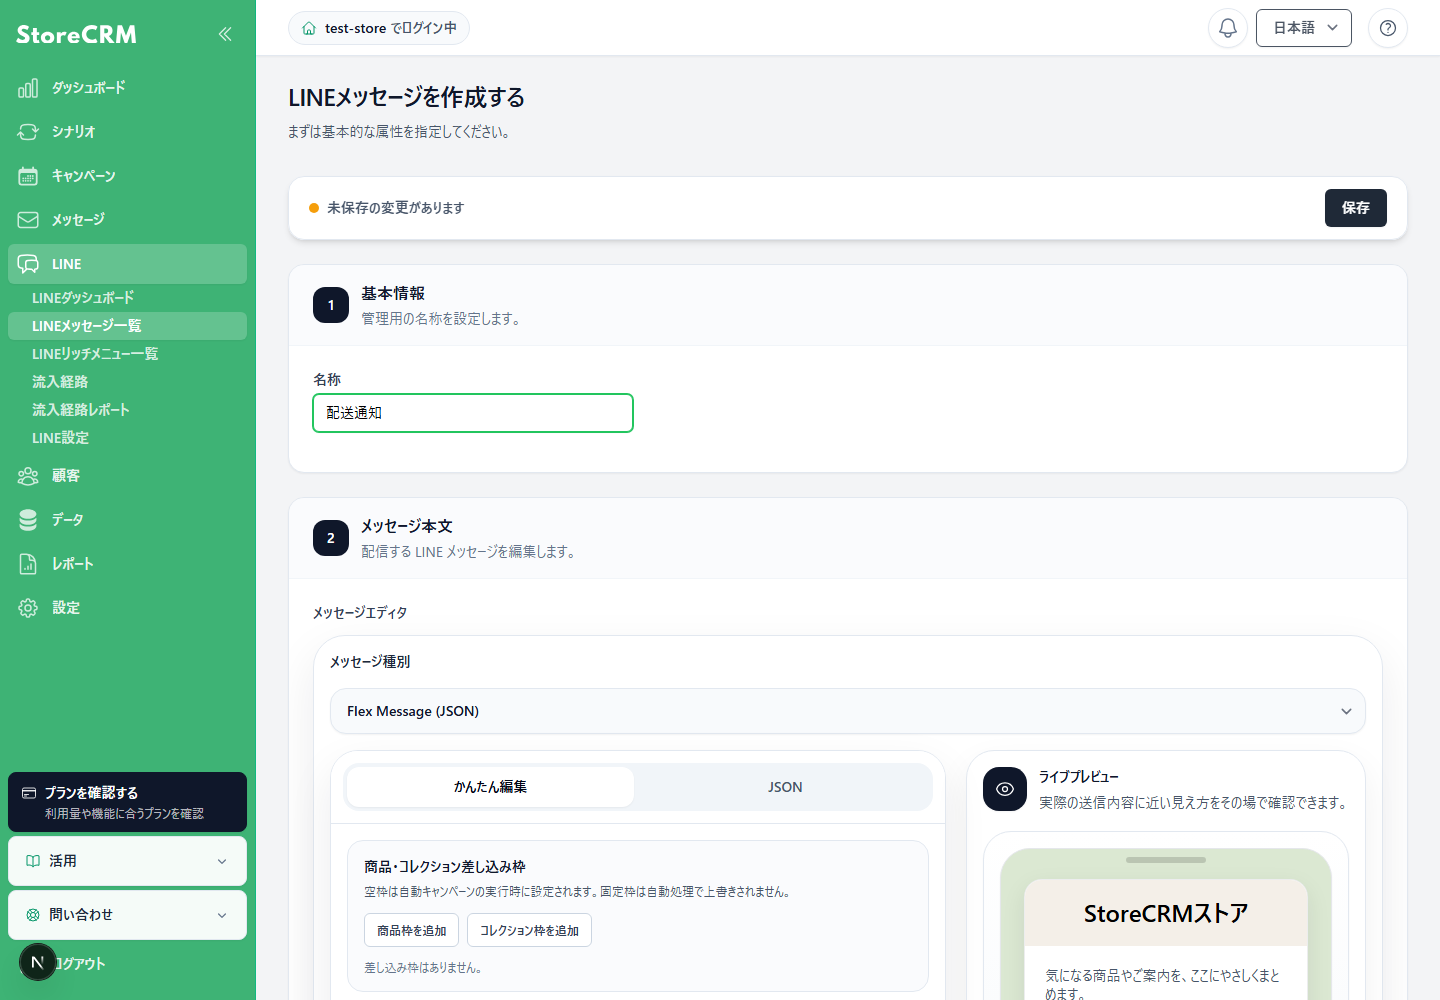Select LINE menu item
The image size is (1440, 1000).
pos(127,264)
